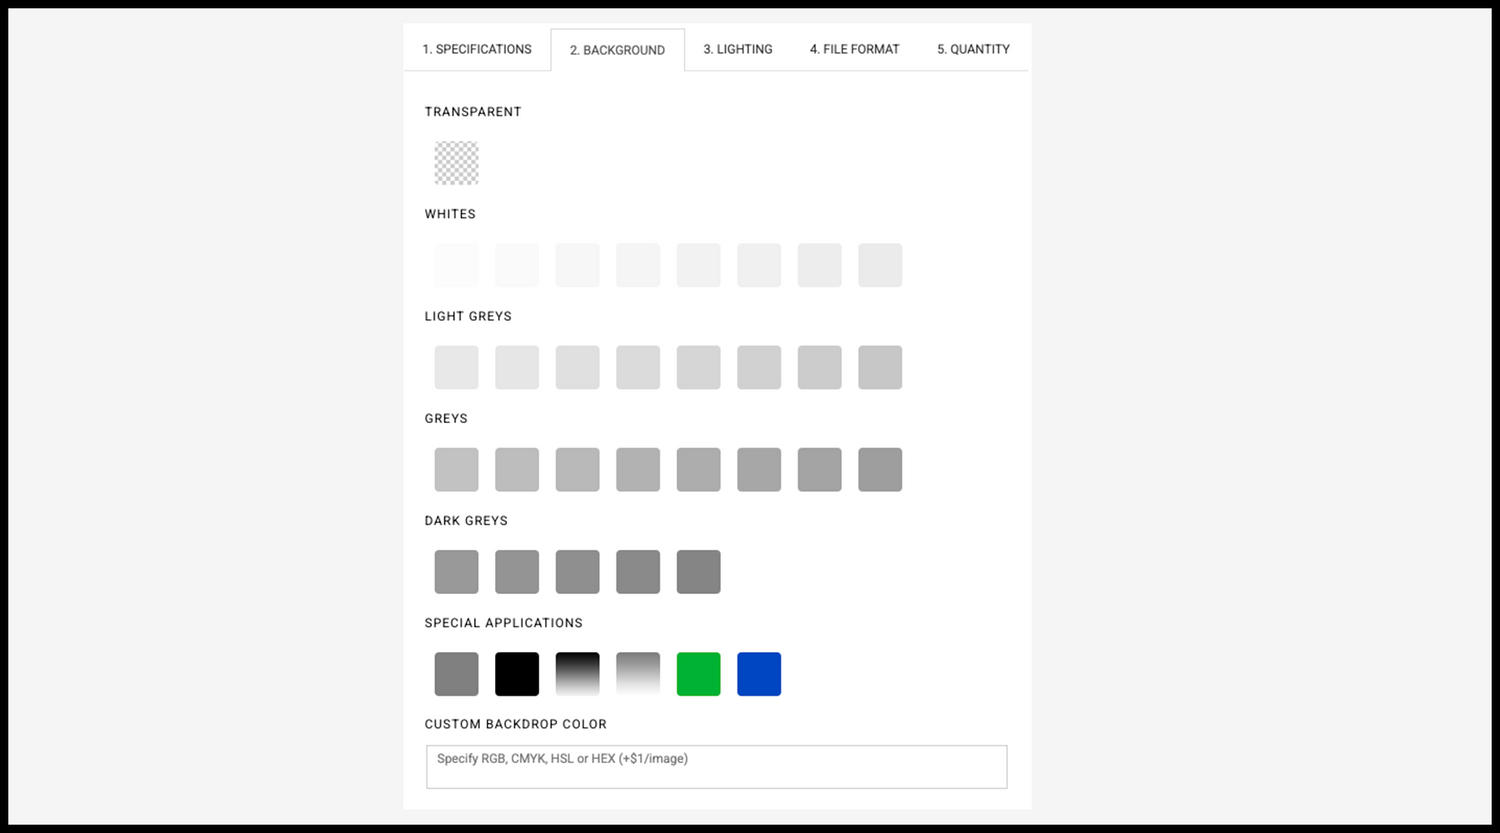Choose the black-to-white gradient swatch
Image resolution: width=1500 pixels, height=833 pixels.
[577, 674]
